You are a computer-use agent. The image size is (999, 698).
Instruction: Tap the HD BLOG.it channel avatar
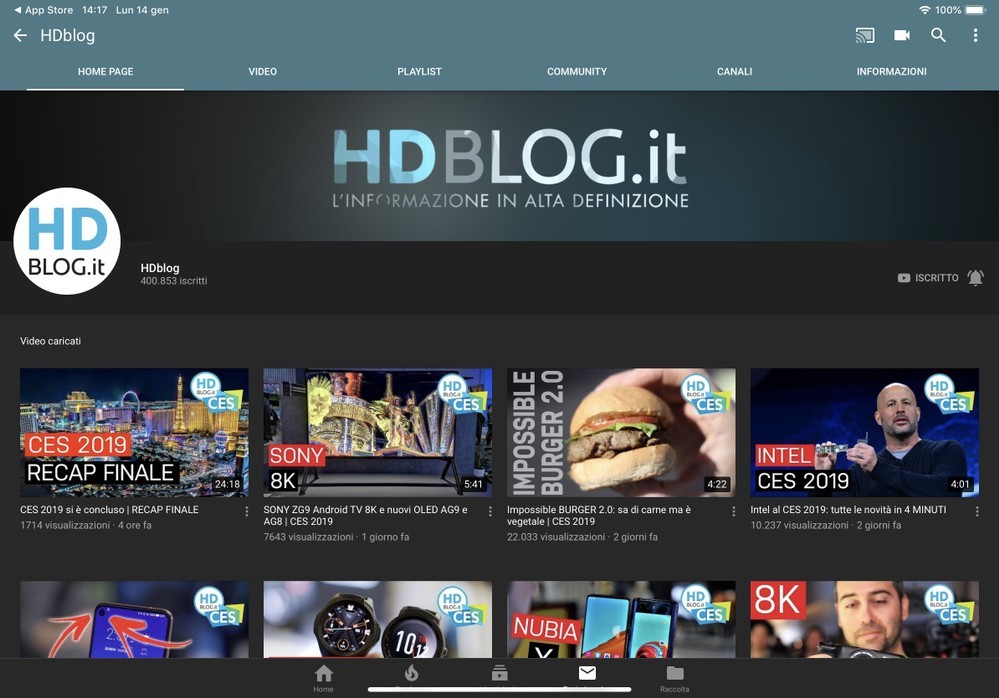[x=67, y=241]
